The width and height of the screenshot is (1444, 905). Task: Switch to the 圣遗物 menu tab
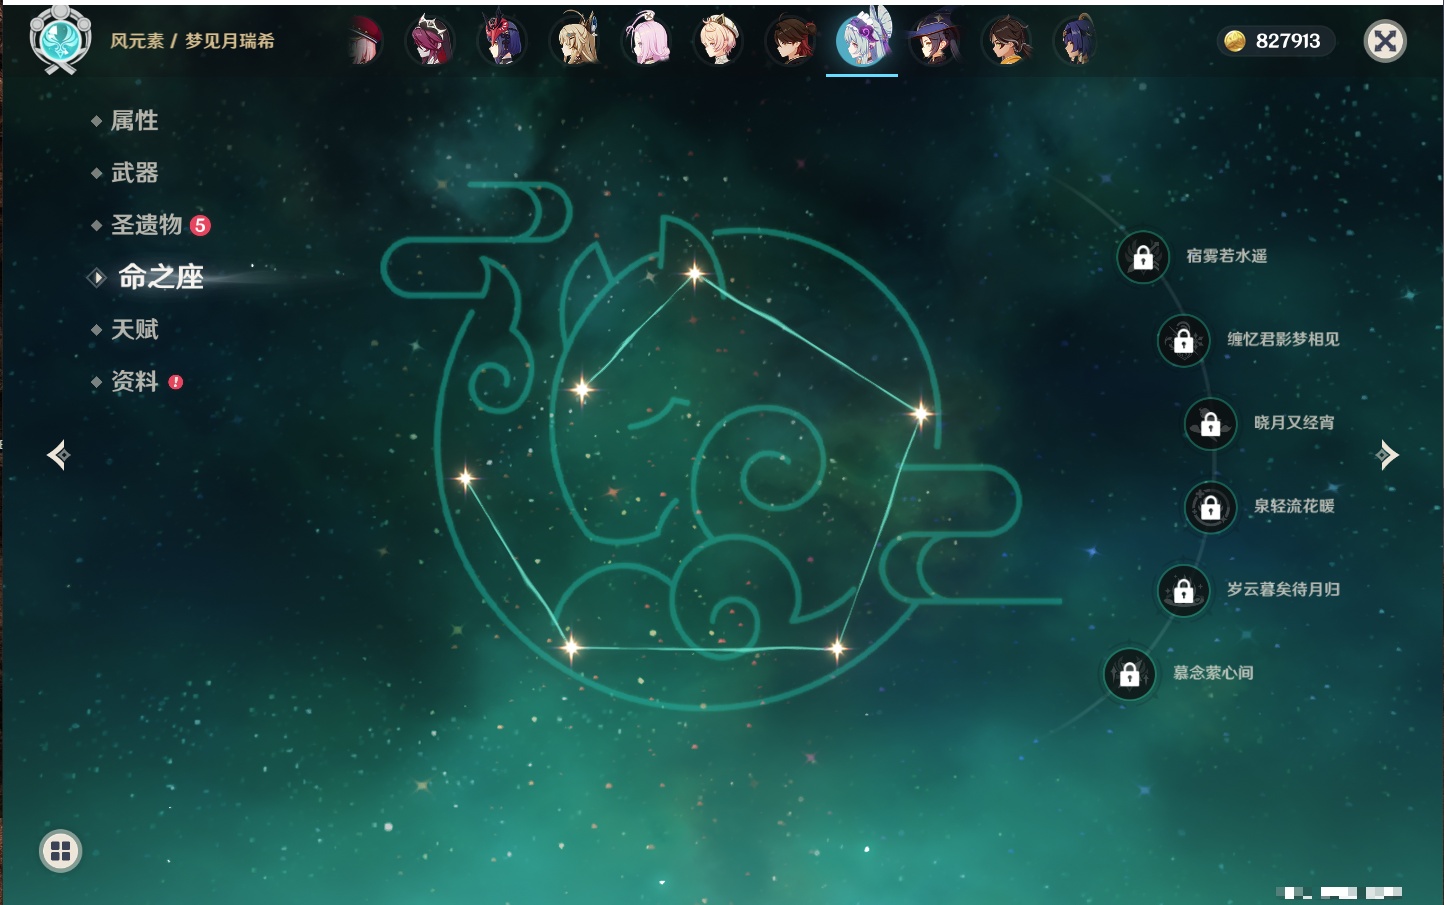146,225
